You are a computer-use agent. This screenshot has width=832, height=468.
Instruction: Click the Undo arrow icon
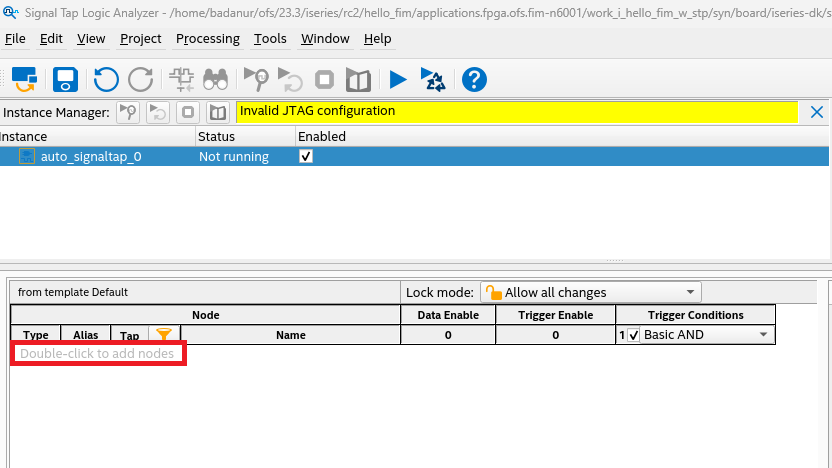(x=106, y=79)
